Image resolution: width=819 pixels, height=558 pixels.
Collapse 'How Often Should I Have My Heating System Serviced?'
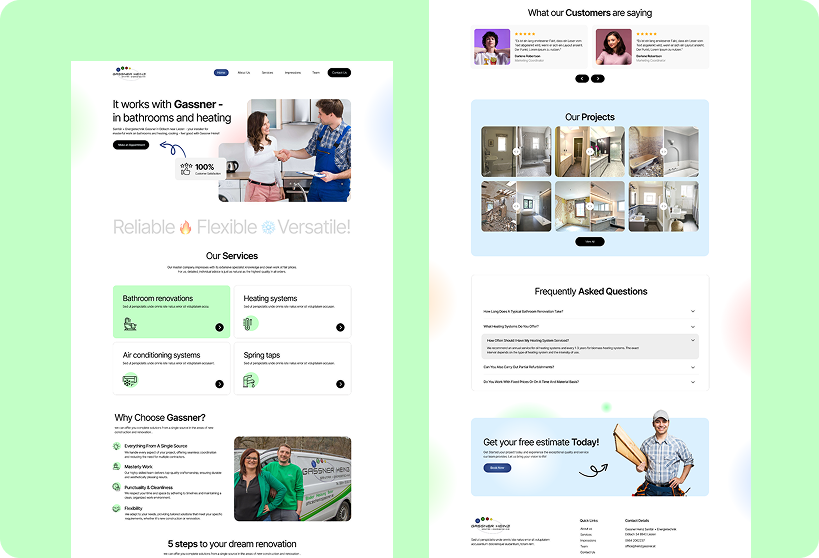(692, 341)
